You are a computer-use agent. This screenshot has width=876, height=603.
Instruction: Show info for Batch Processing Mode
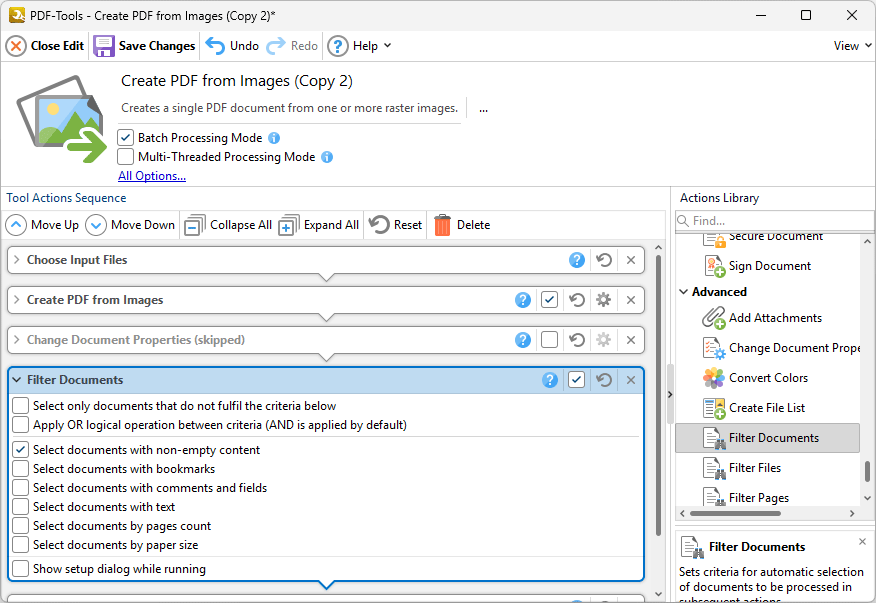pos(274,138)
